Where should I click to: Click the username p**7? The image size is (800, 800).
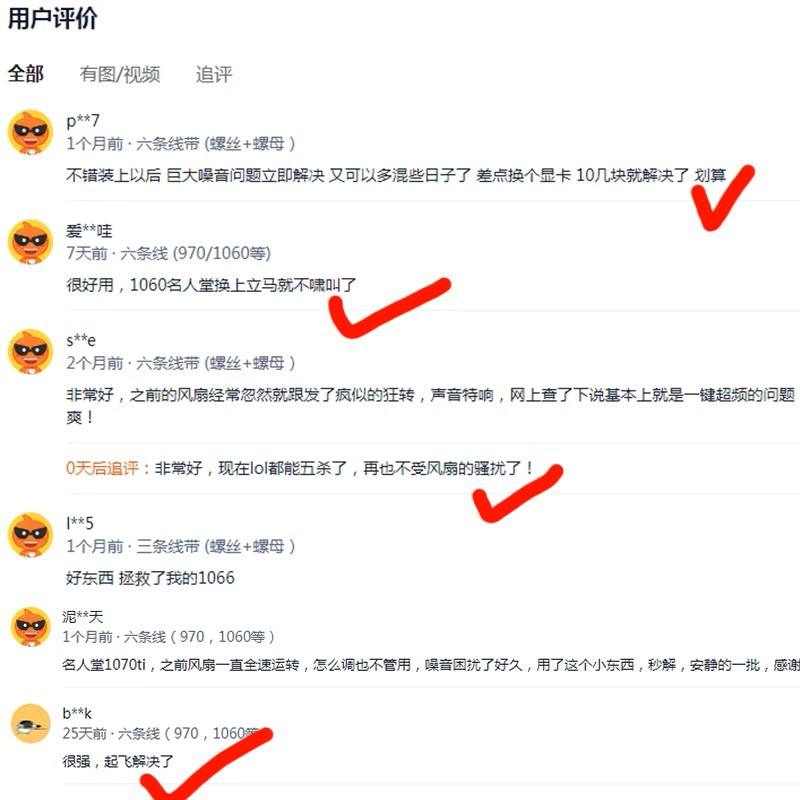[x=83, y=120]
